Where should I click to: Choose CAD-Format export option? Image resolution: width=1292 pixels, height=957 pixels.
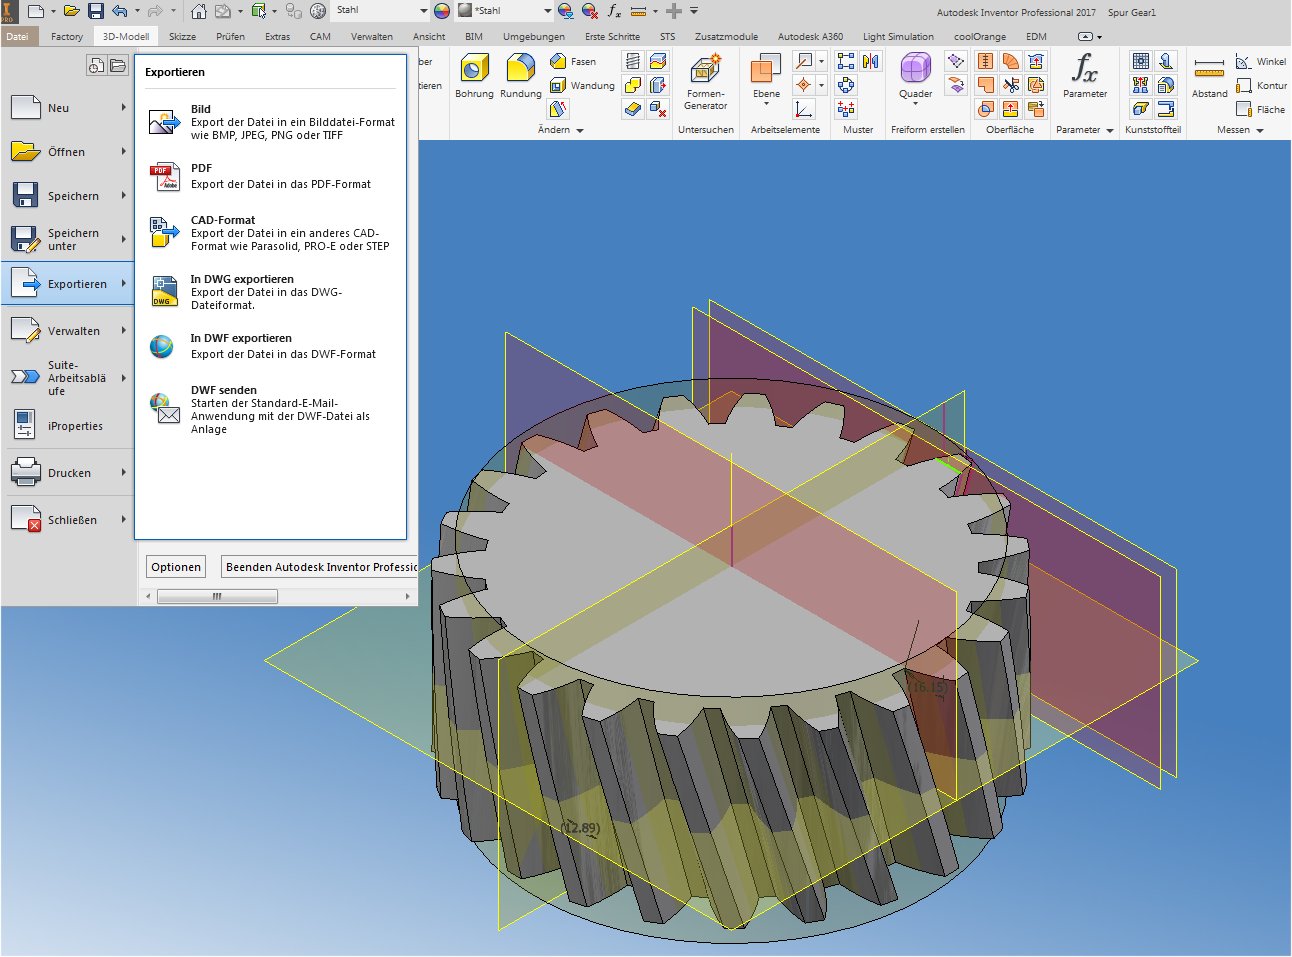point(271,233)
